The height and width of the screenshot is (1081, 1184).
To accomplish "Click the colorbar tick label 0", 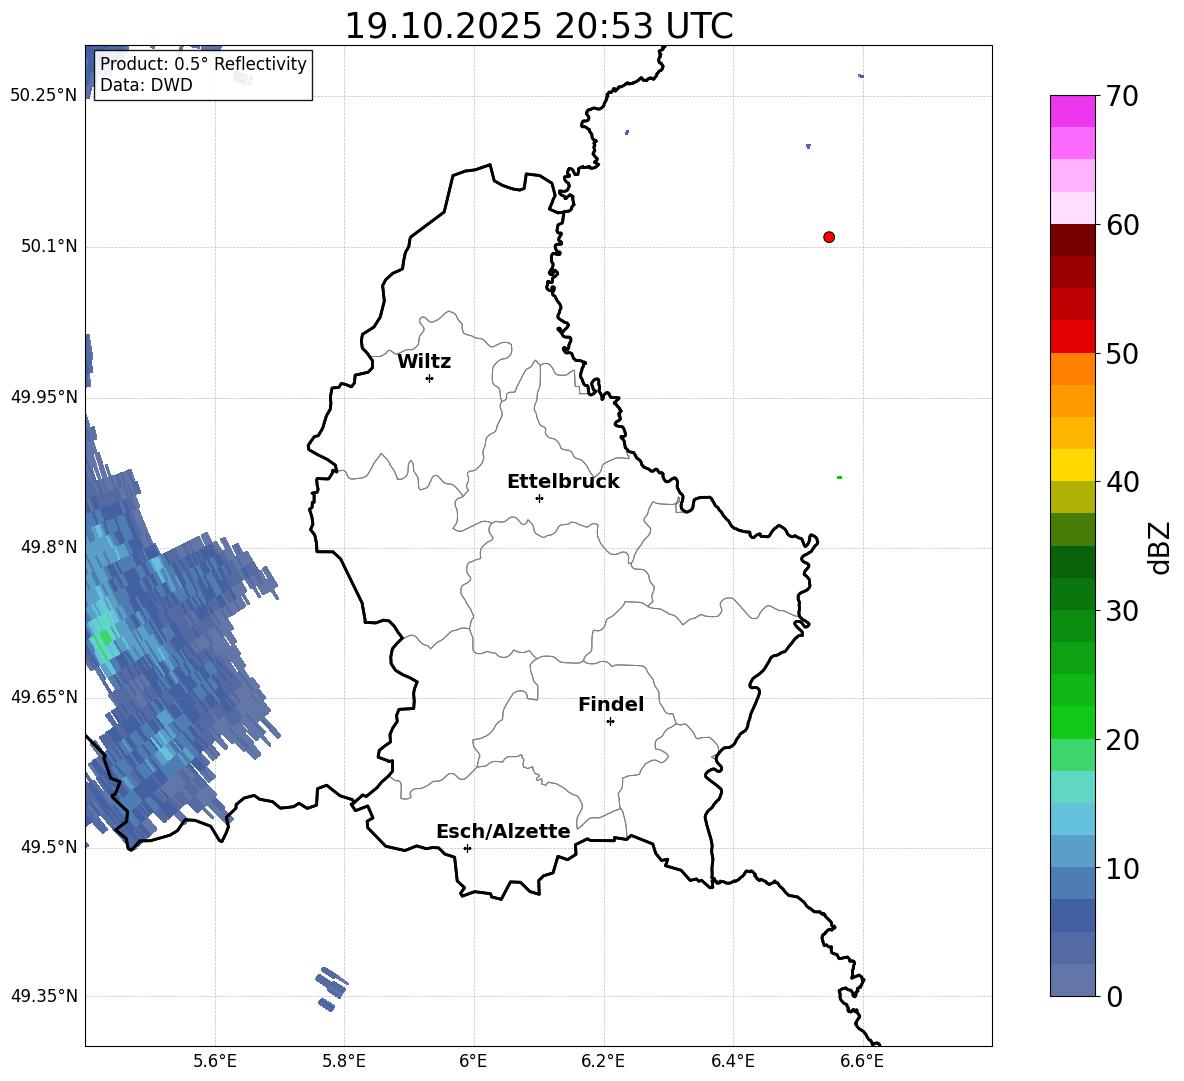I will [x=1115, y=996].
